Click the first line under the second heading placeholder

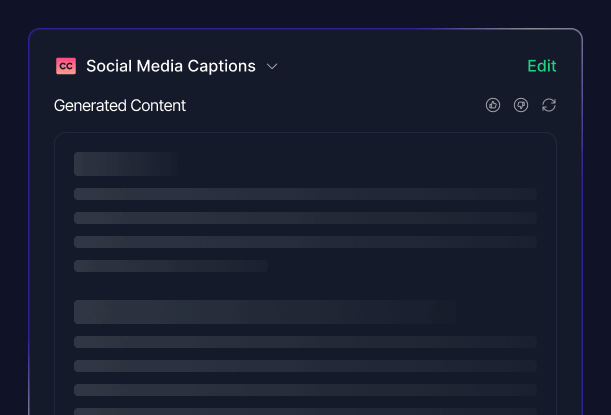(x=305, y=342)
